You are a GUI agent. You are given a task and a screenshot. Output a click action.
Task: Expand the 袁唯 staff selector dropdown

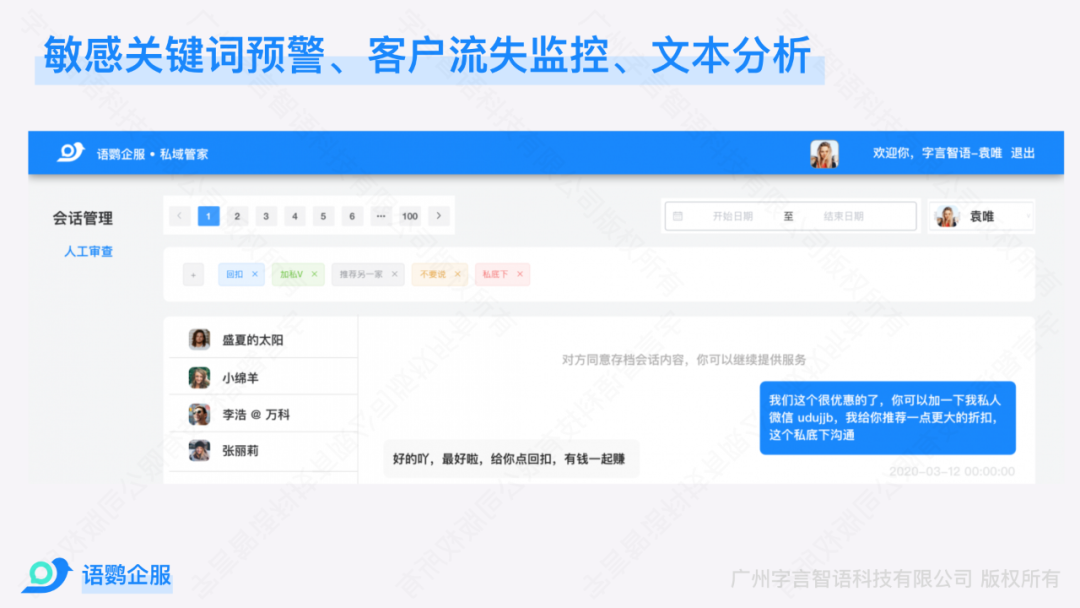coord(1027,216)
